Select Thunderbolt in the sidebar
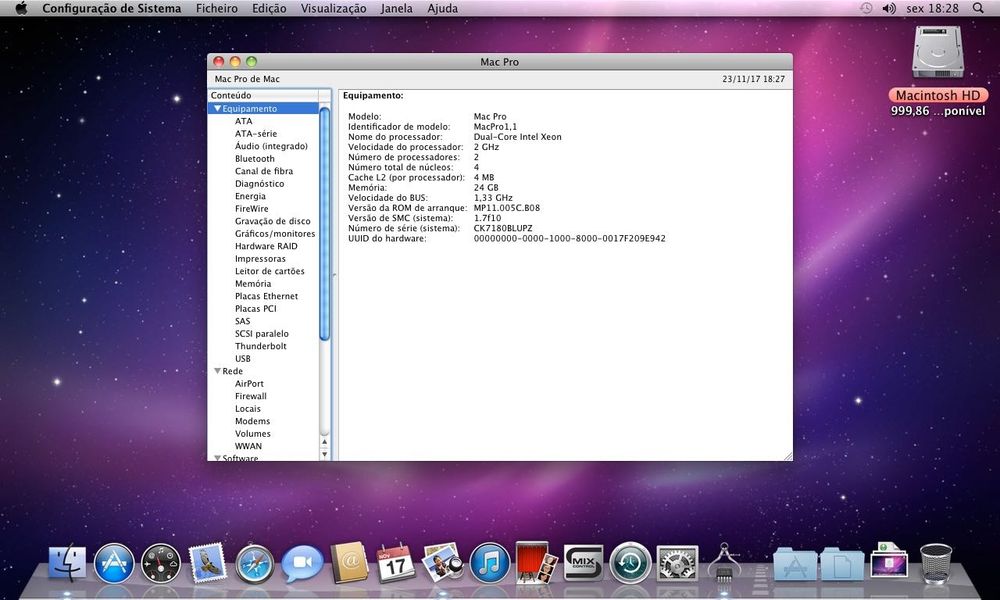 (x=261, y=346)
